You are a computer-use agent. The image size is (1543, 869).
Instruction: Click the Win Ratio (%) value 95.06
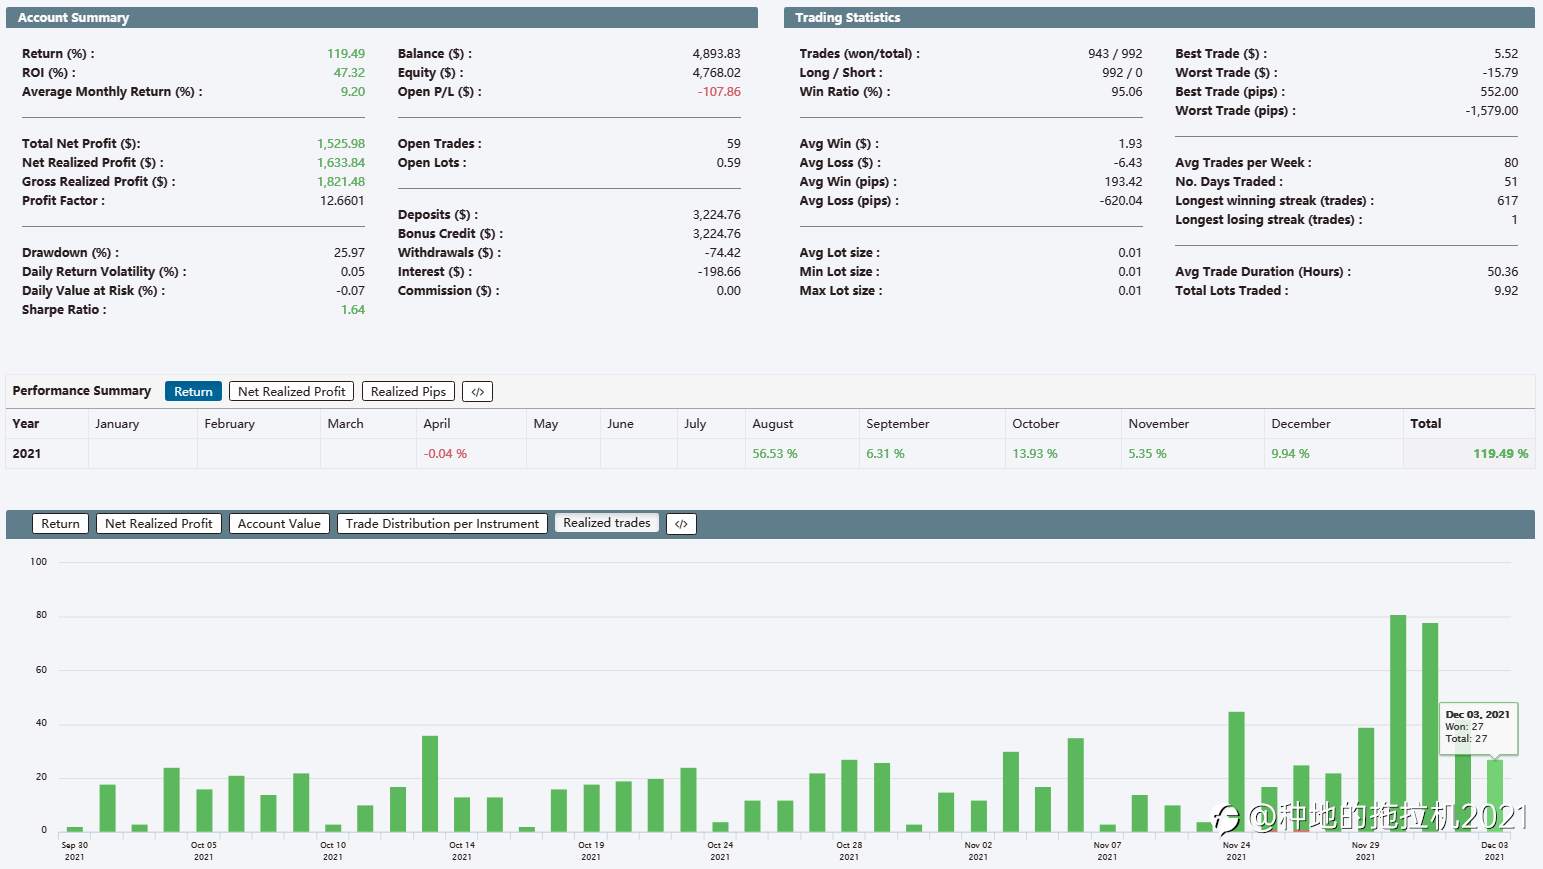point(1127,92)
